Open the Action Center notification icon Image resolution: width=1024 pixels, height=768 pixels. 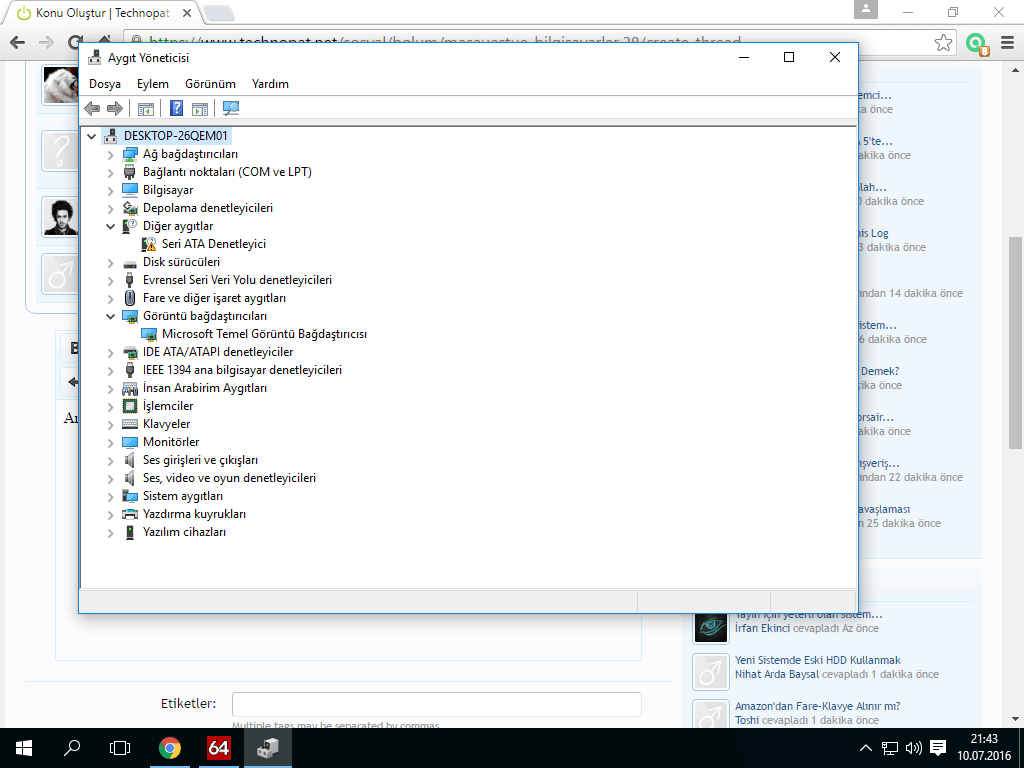click(x=938, y=748)
